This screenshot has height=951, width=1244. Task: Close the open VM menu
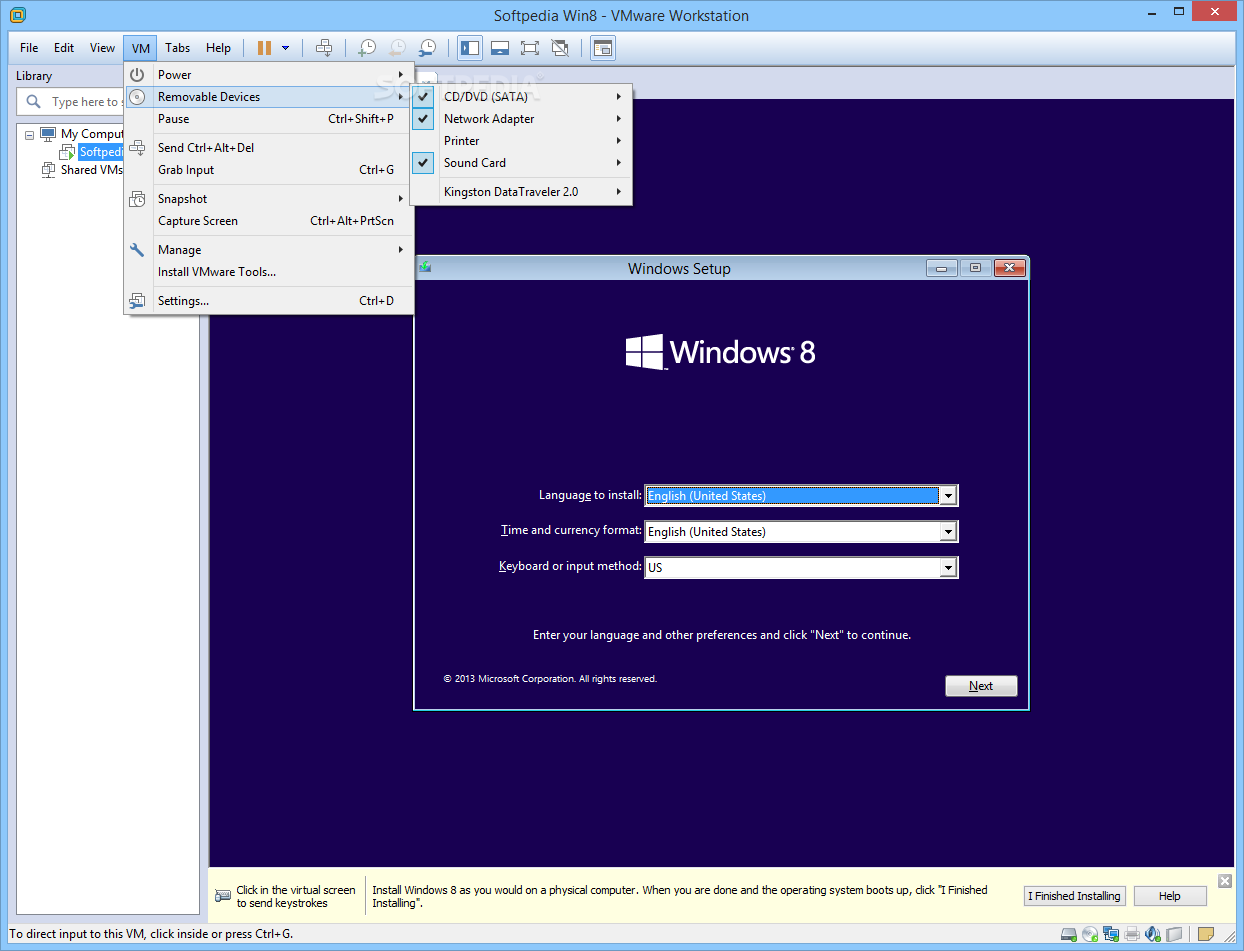[140, 48]
